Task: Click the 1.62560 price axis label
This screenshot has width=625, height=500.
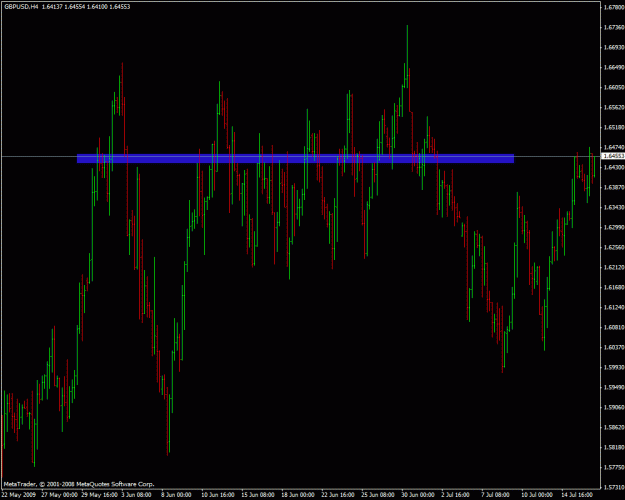Action: (x=614, y=247)
